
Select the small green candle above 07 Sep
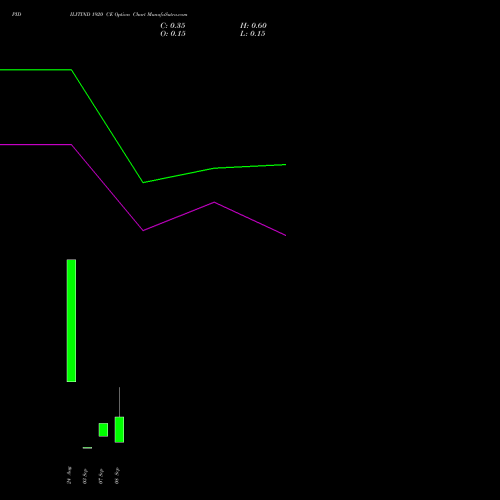tap(103, 430)
